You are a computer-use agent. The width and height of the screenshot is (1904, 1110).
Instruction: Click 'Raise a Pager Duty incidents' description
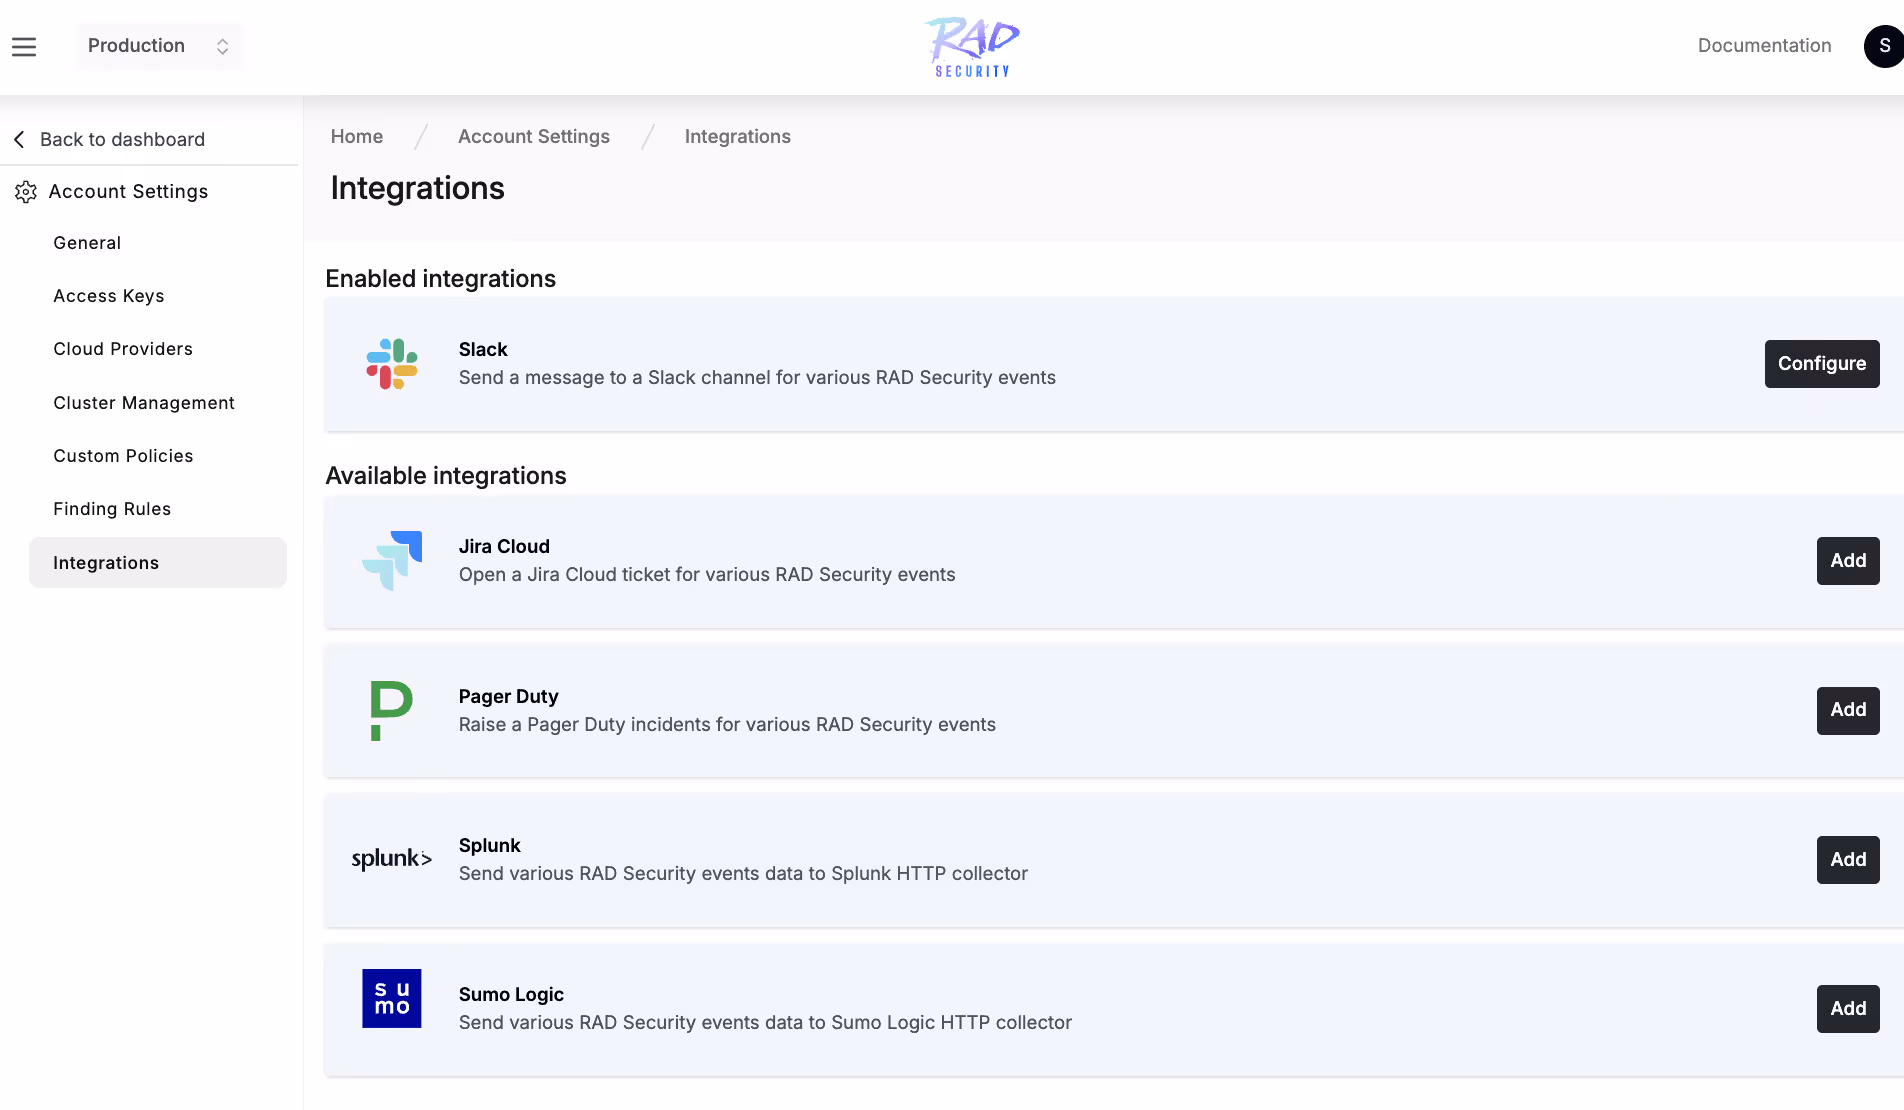727,724
